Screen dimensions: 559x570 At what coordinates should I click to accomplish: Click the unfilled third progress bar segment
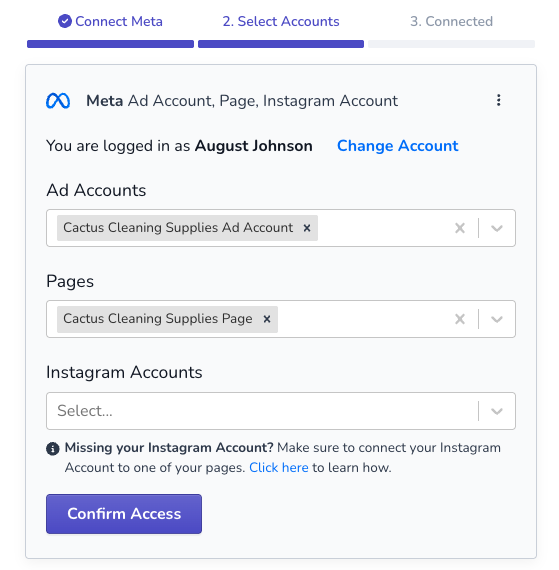tap(451, 44)
